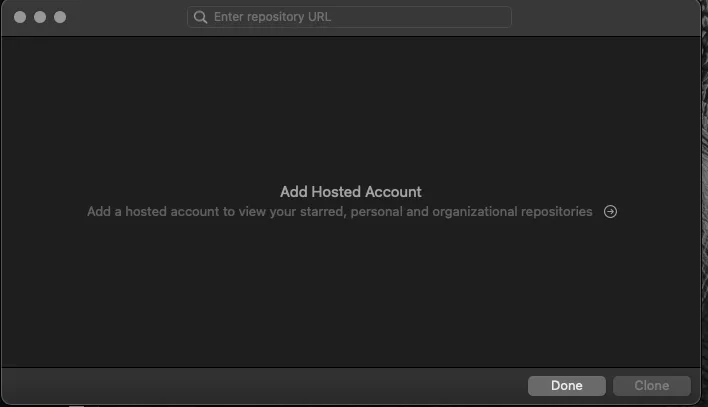The width and height of the screenshot is (708, 407).
Task: Click the Done button
Action: (x=567, y=386)
